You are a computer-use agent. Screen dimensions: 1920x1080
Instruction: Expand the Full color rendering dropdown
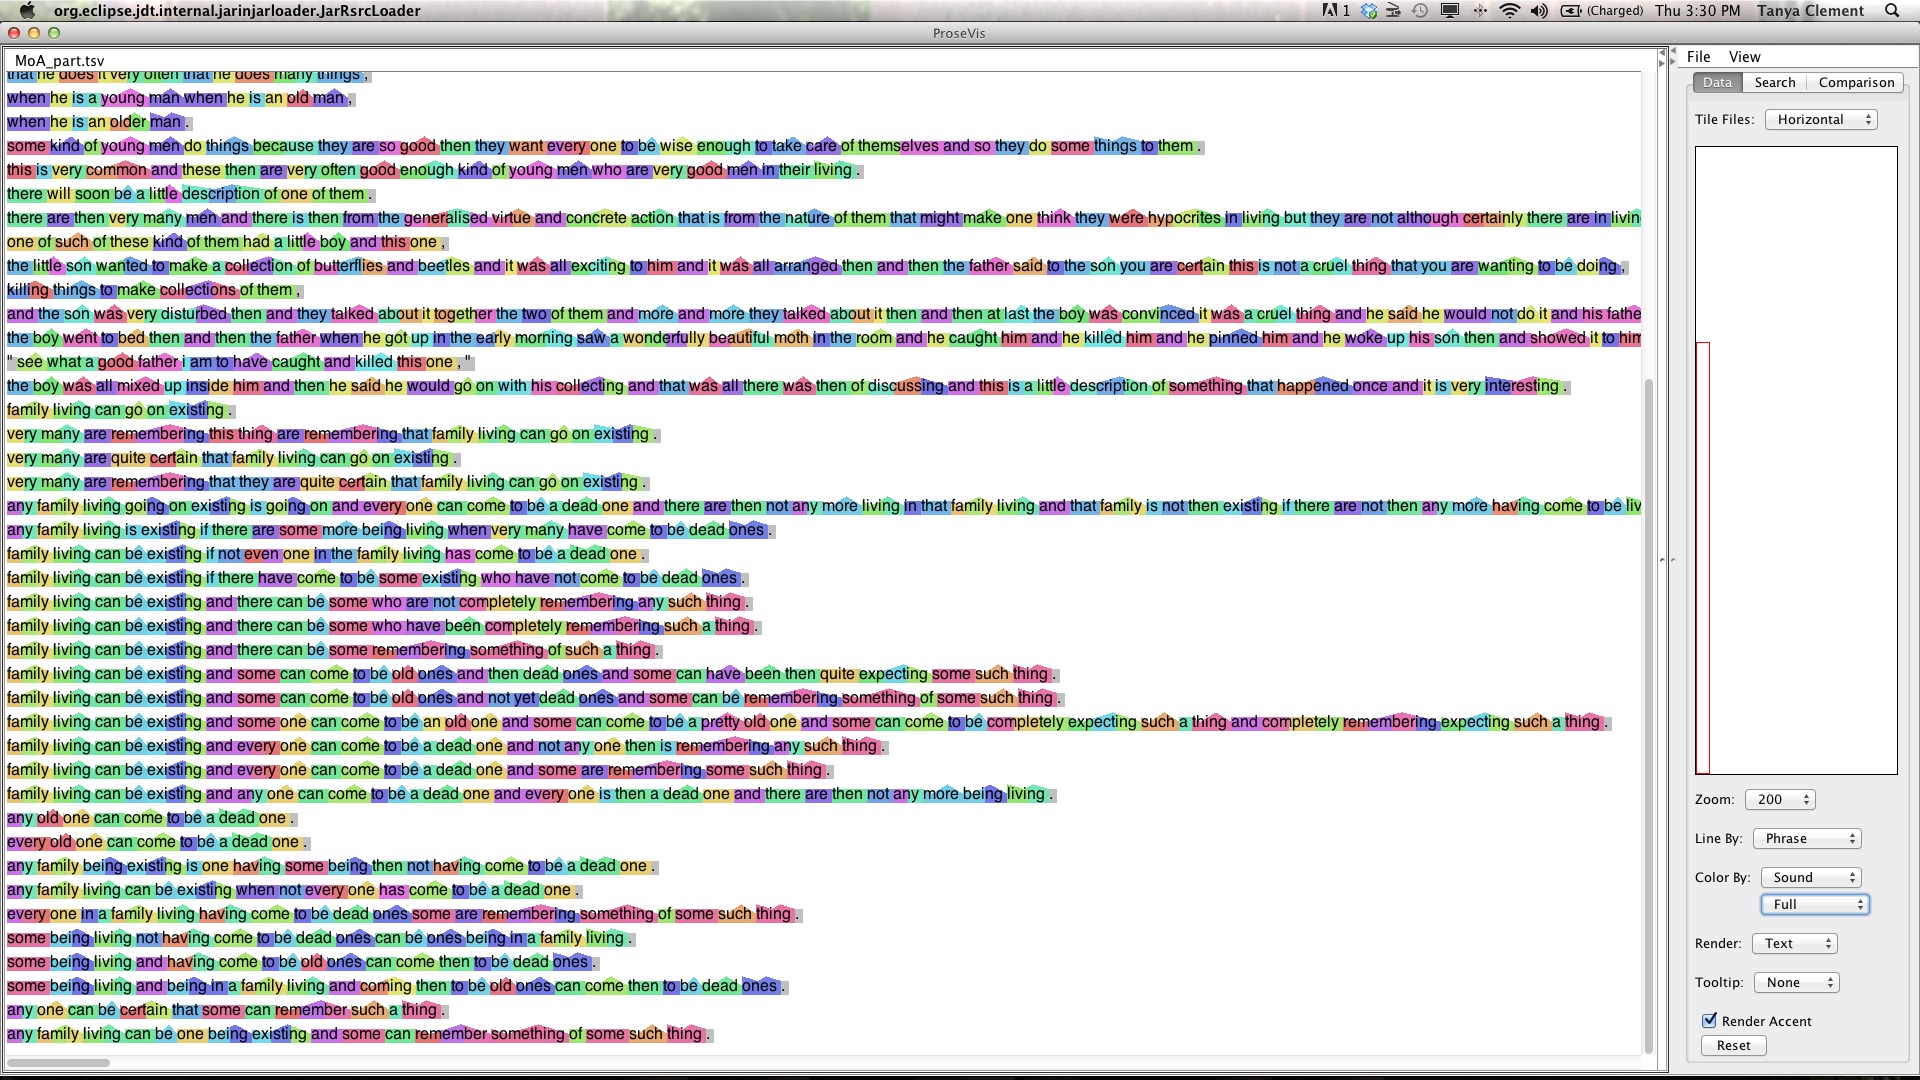[1812, 903]
